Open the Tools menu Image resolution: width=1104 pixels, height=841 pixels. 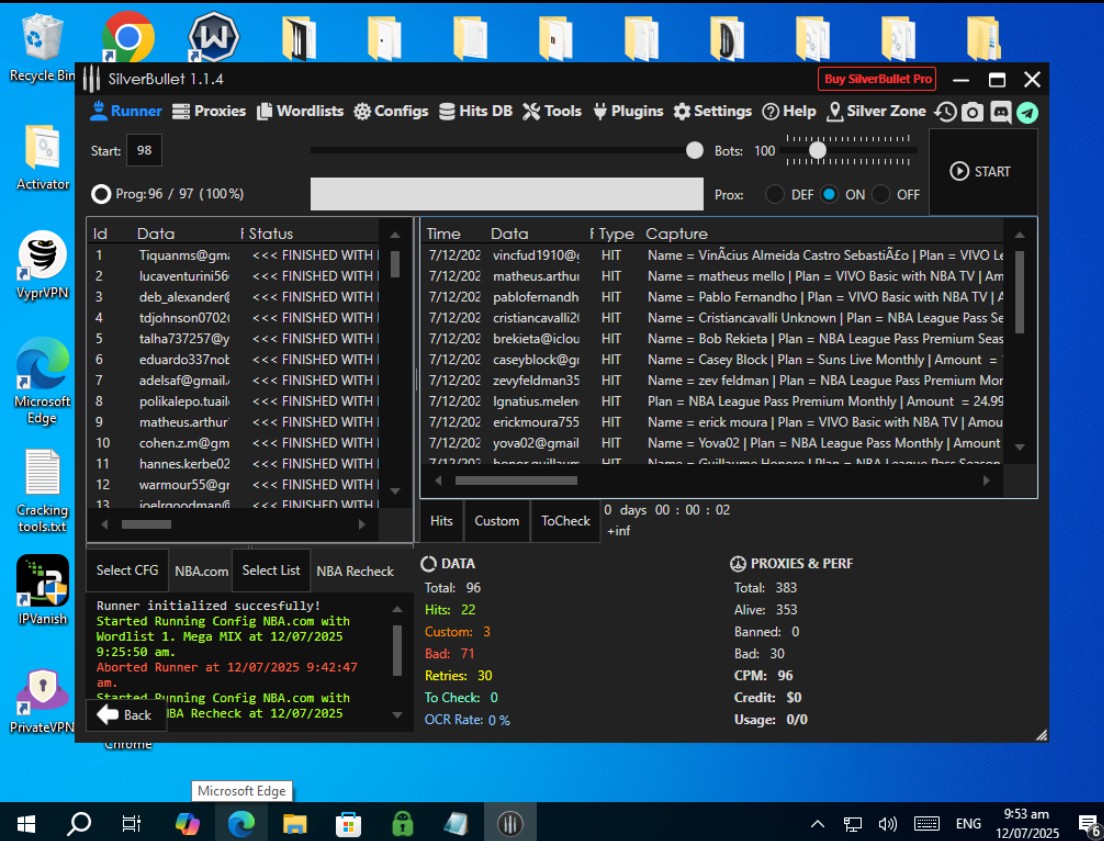[x=552, y=111]
